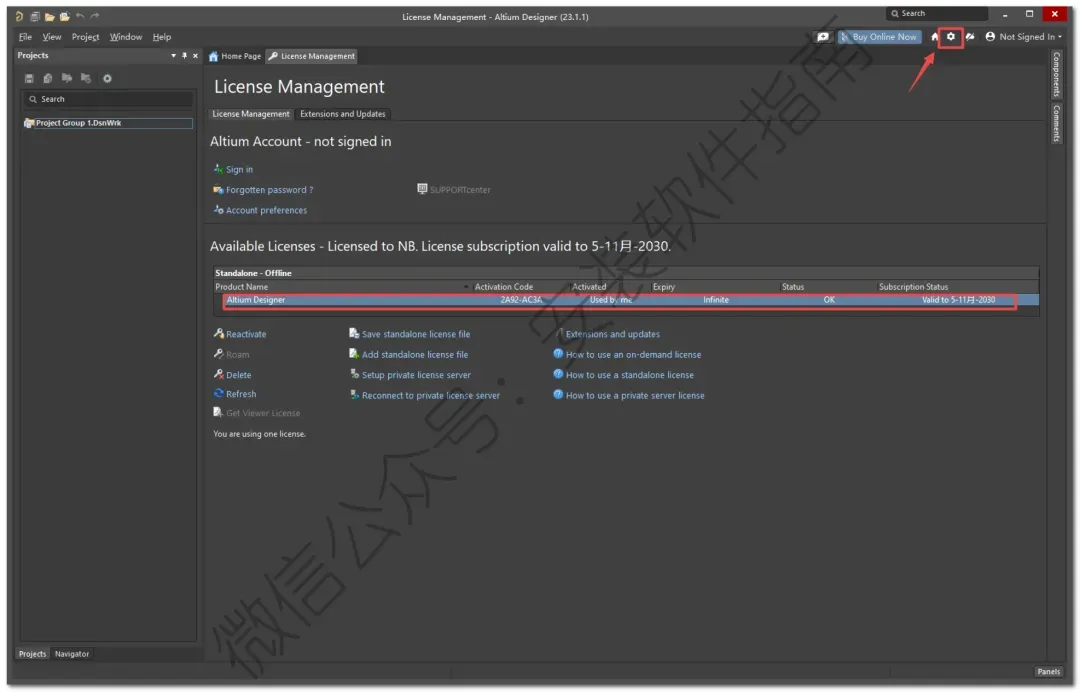The image size is (1080, 692).
Task: Switch to Extensions and Updates tab
Action: pyautogui.click(x=342, y=114)
